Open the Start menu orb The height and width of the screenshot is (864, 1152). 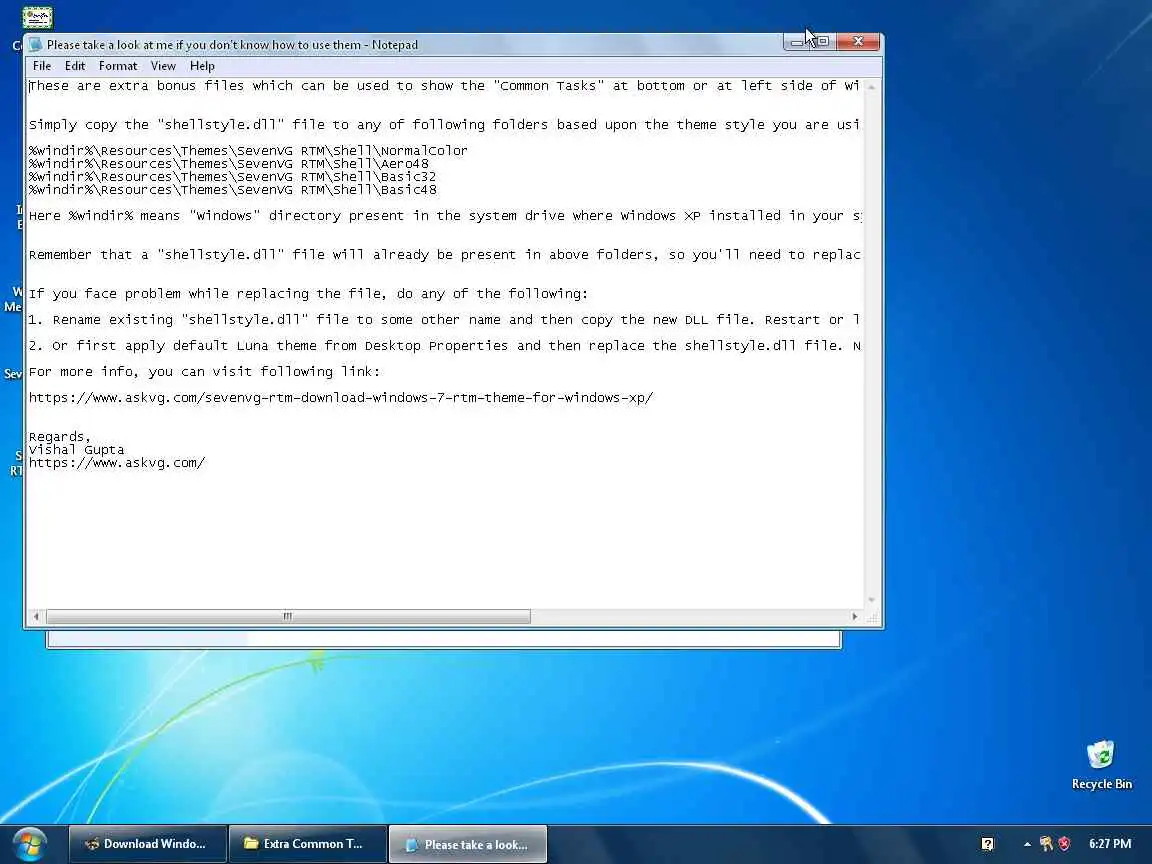tap(30, 844)
